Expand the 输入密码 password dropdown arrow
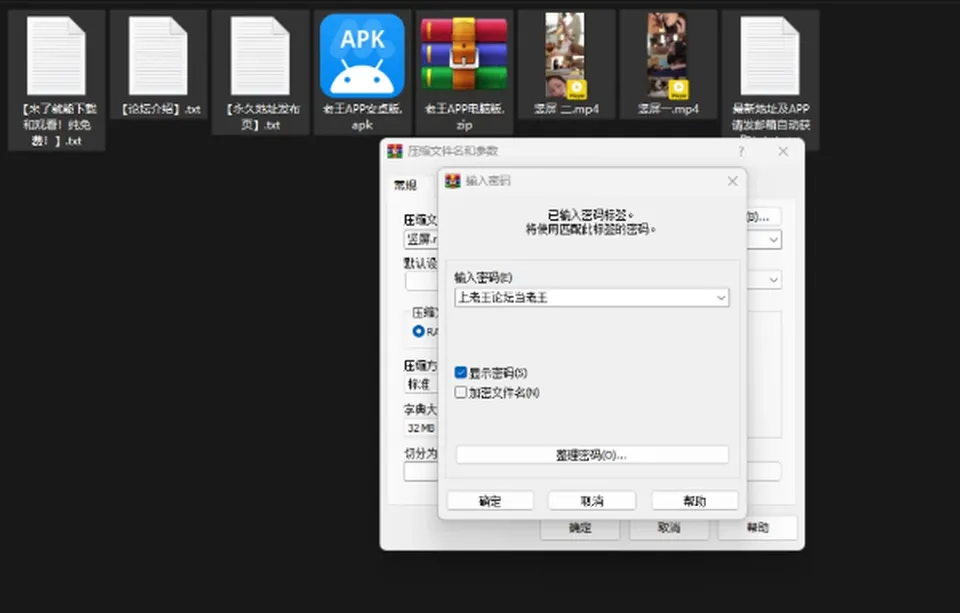Viewport: 960px width, 613px height. 721,298
